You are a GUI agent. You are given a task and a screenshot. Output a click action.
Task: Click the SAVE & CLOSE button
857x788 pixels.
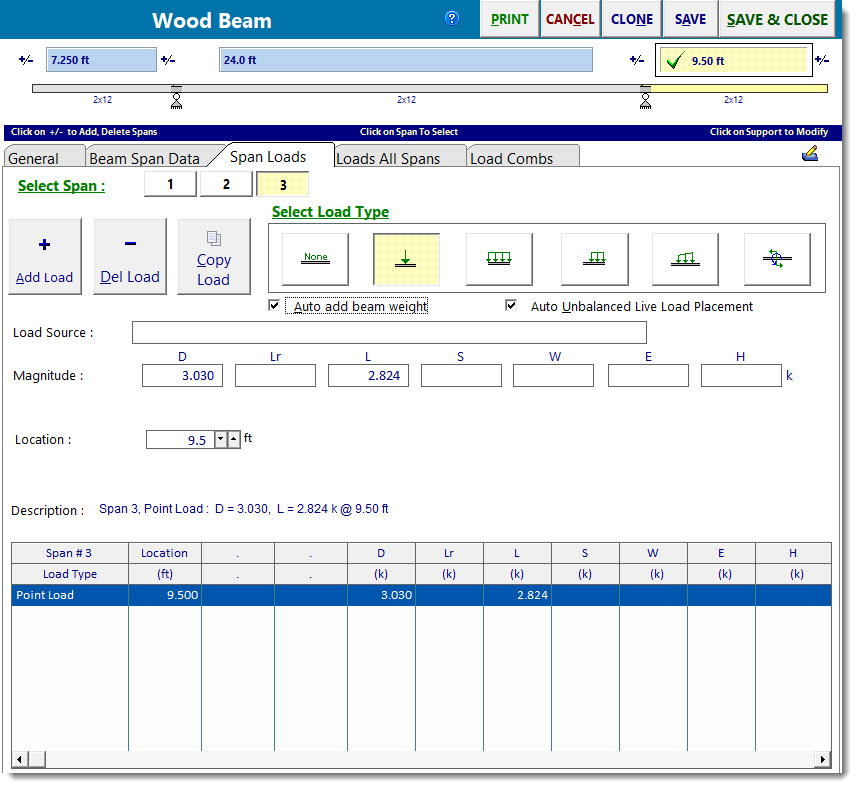pyautogui.click(x=777, y=19)
